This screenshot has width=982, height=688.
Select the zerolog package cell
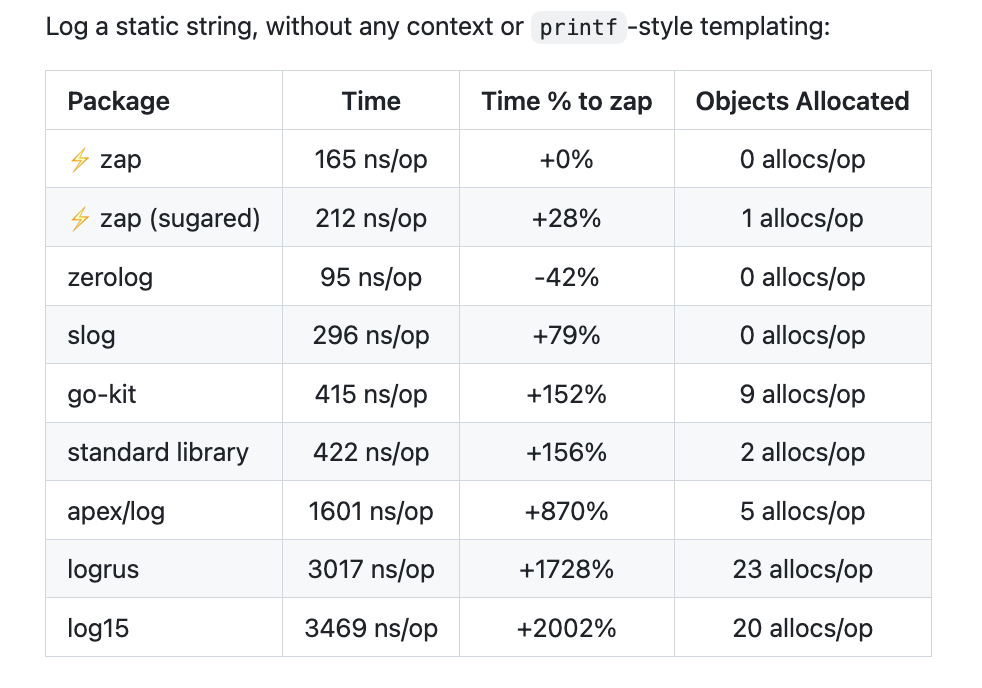(x=110, y=277)
